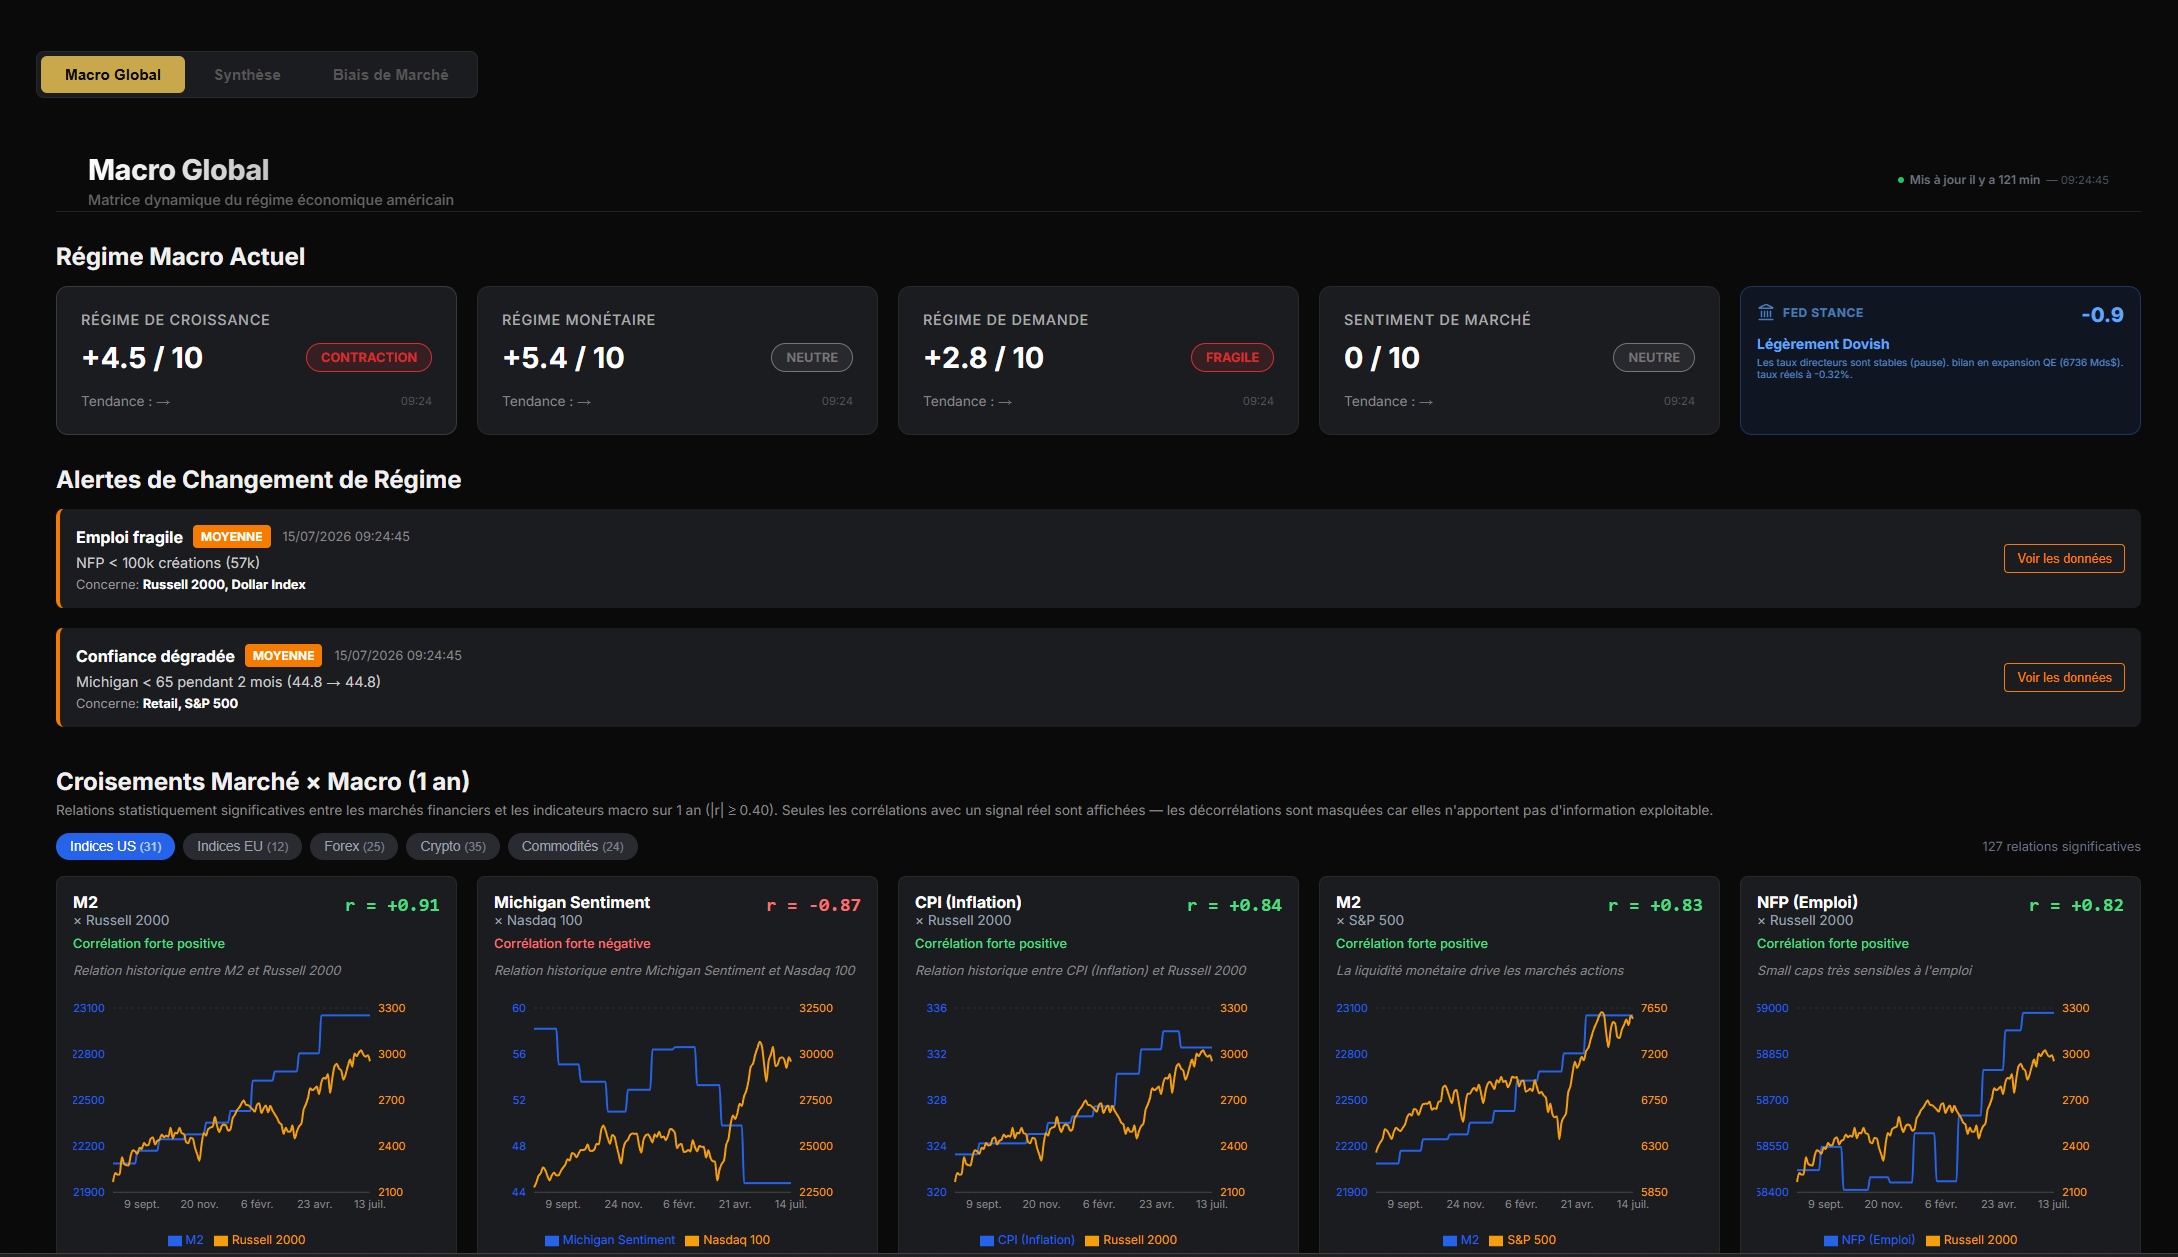Toggle the CPI (Inflation) legend series

point(1027,1240)
